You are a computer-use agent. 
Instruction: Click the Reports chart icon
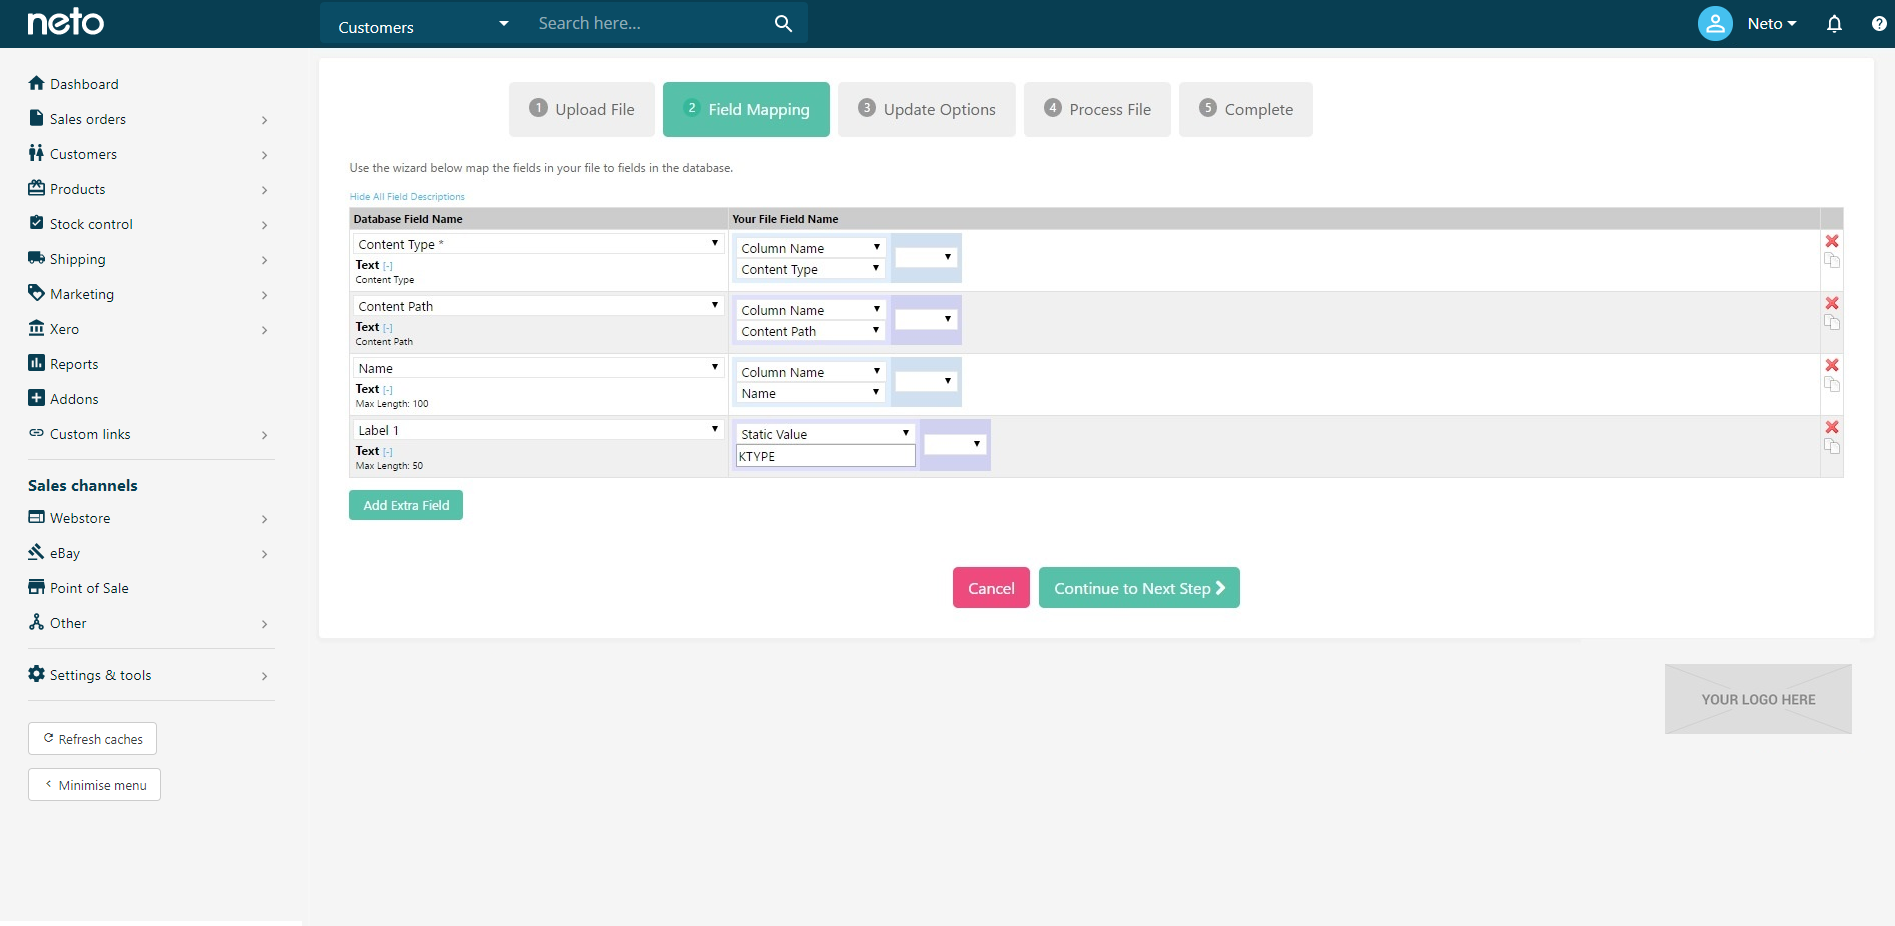click(36, 363)
